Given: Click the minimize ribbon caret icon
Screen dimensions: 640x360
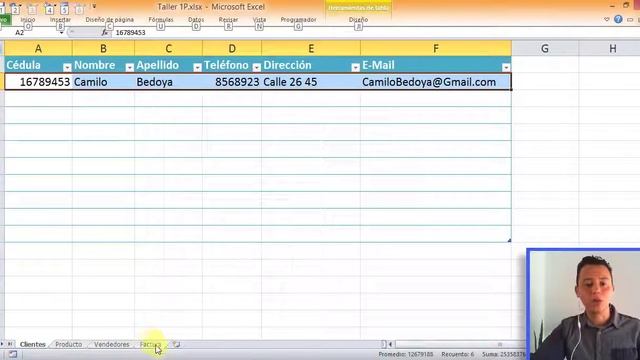Looking at the screenshot, I should pyautogui.click(x=607, y=19).
